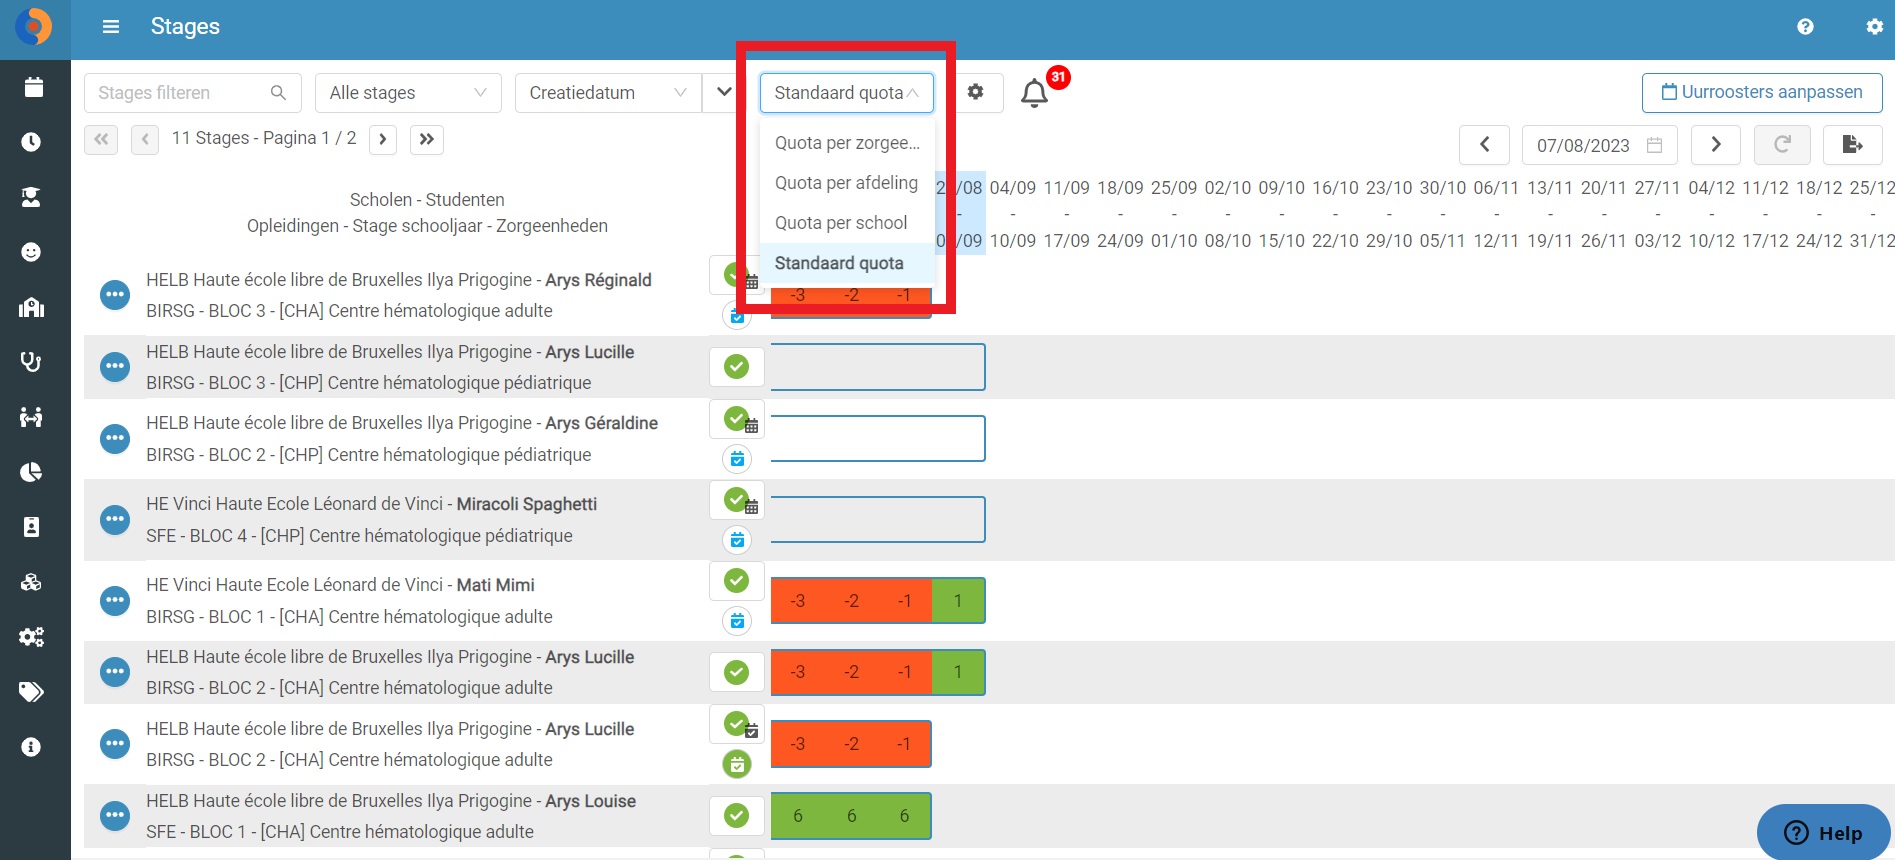
Task: Open options menu for Arys Réginald stage
Action: click(x=115, y=295)
